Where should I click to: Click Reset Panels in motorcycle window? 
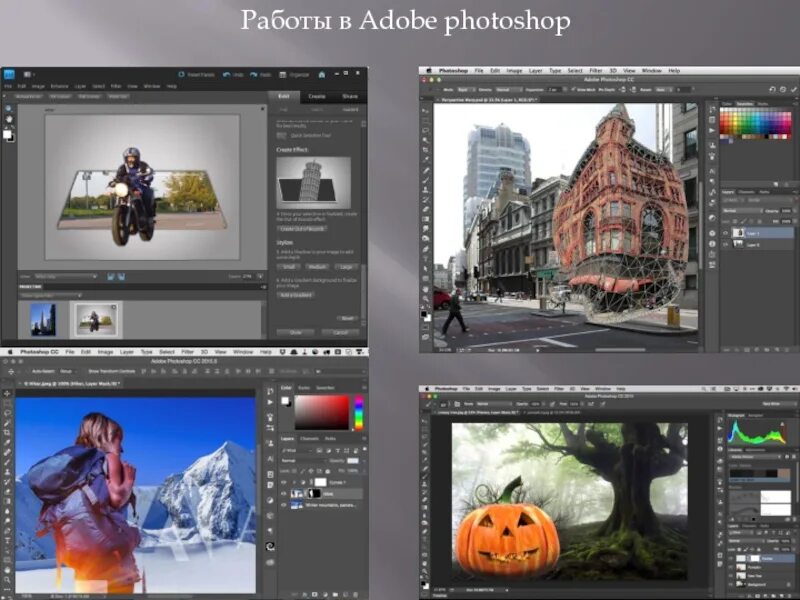tap(196, 74)
